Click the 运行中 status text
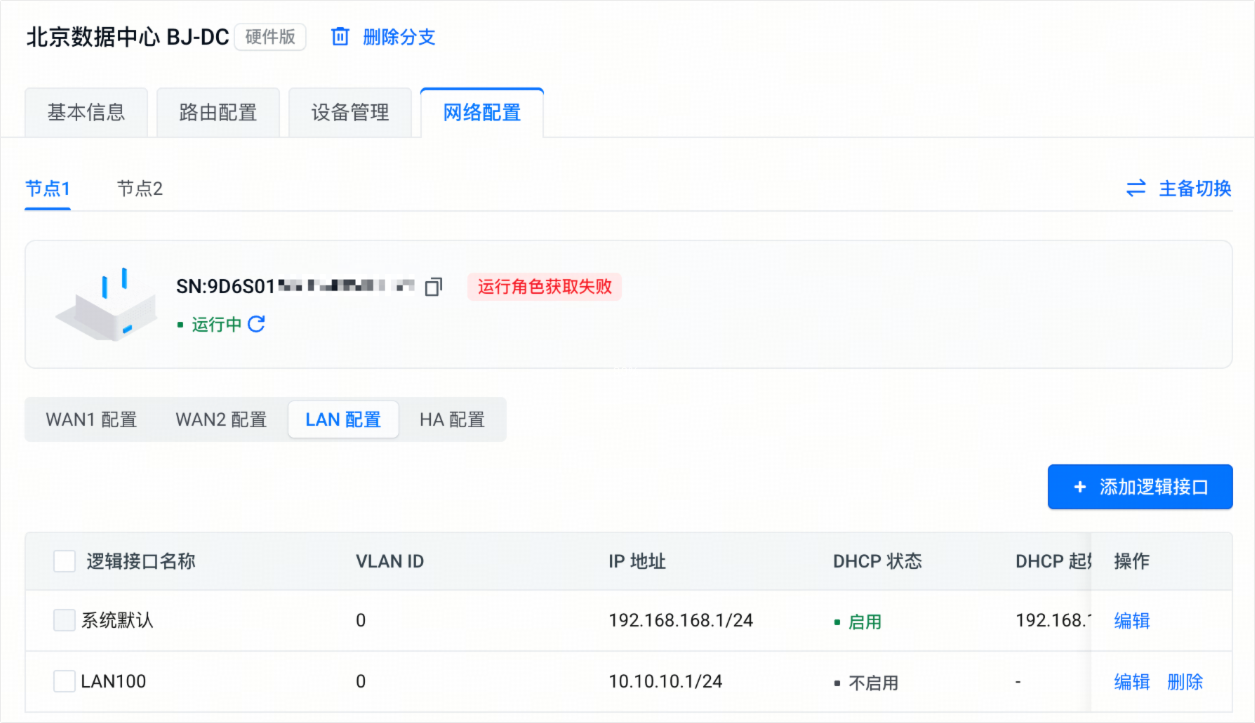 tap(217, 324)
